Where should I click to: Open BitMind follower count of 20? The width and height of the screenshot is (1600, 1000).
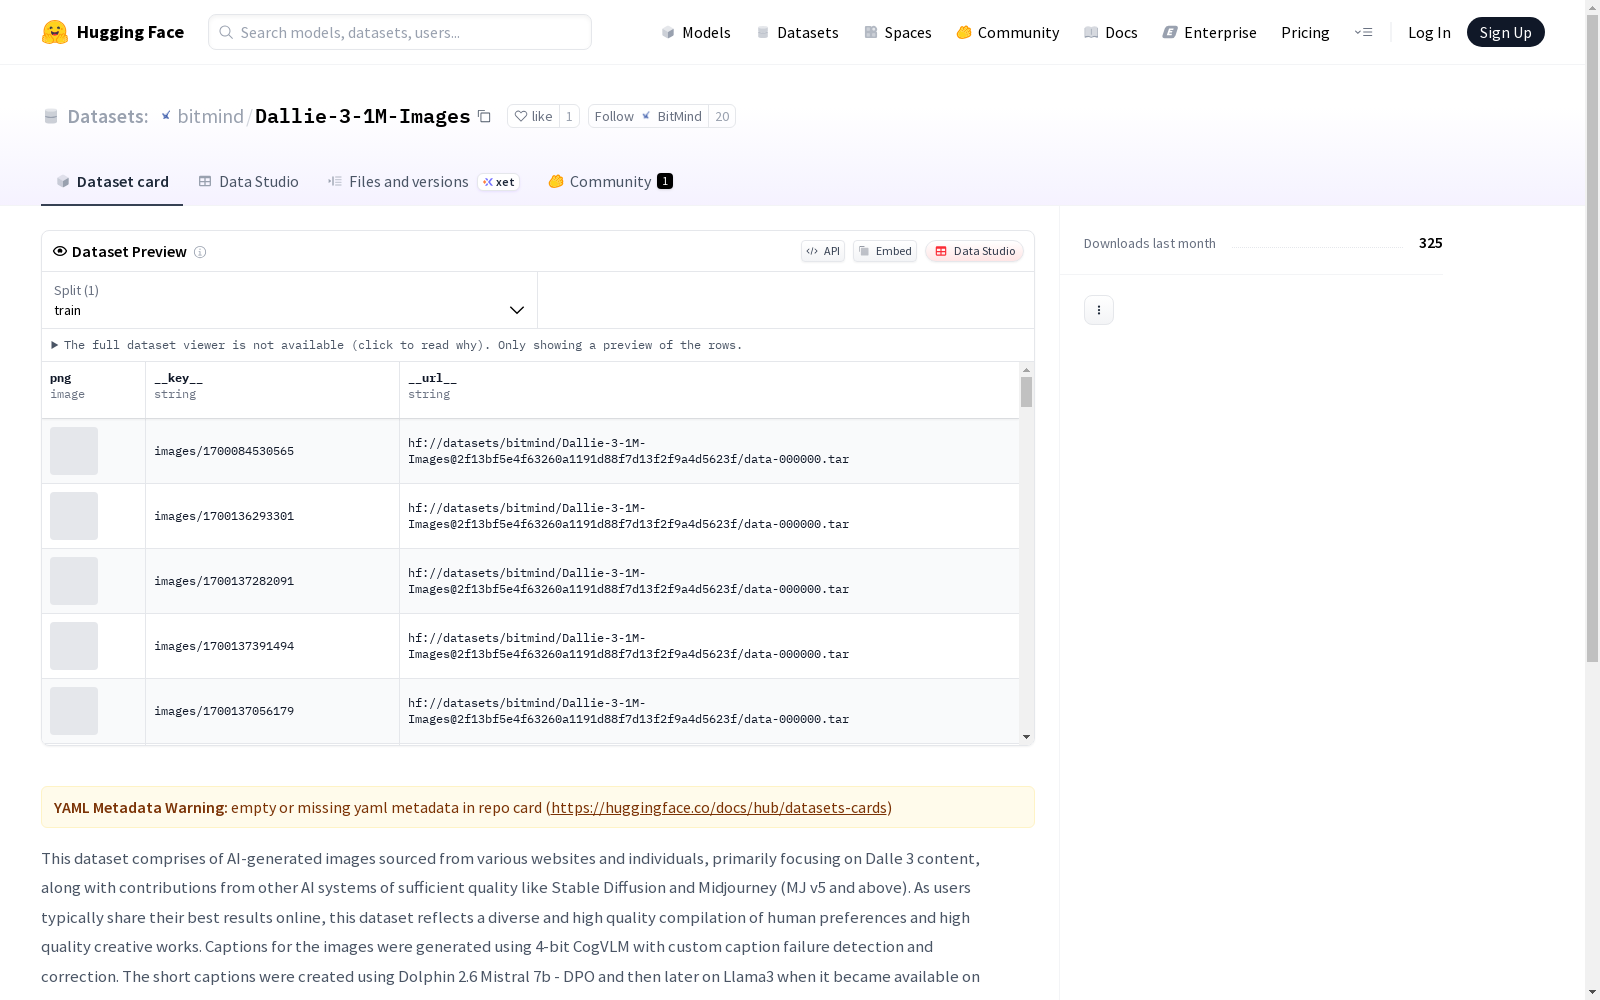722,116
